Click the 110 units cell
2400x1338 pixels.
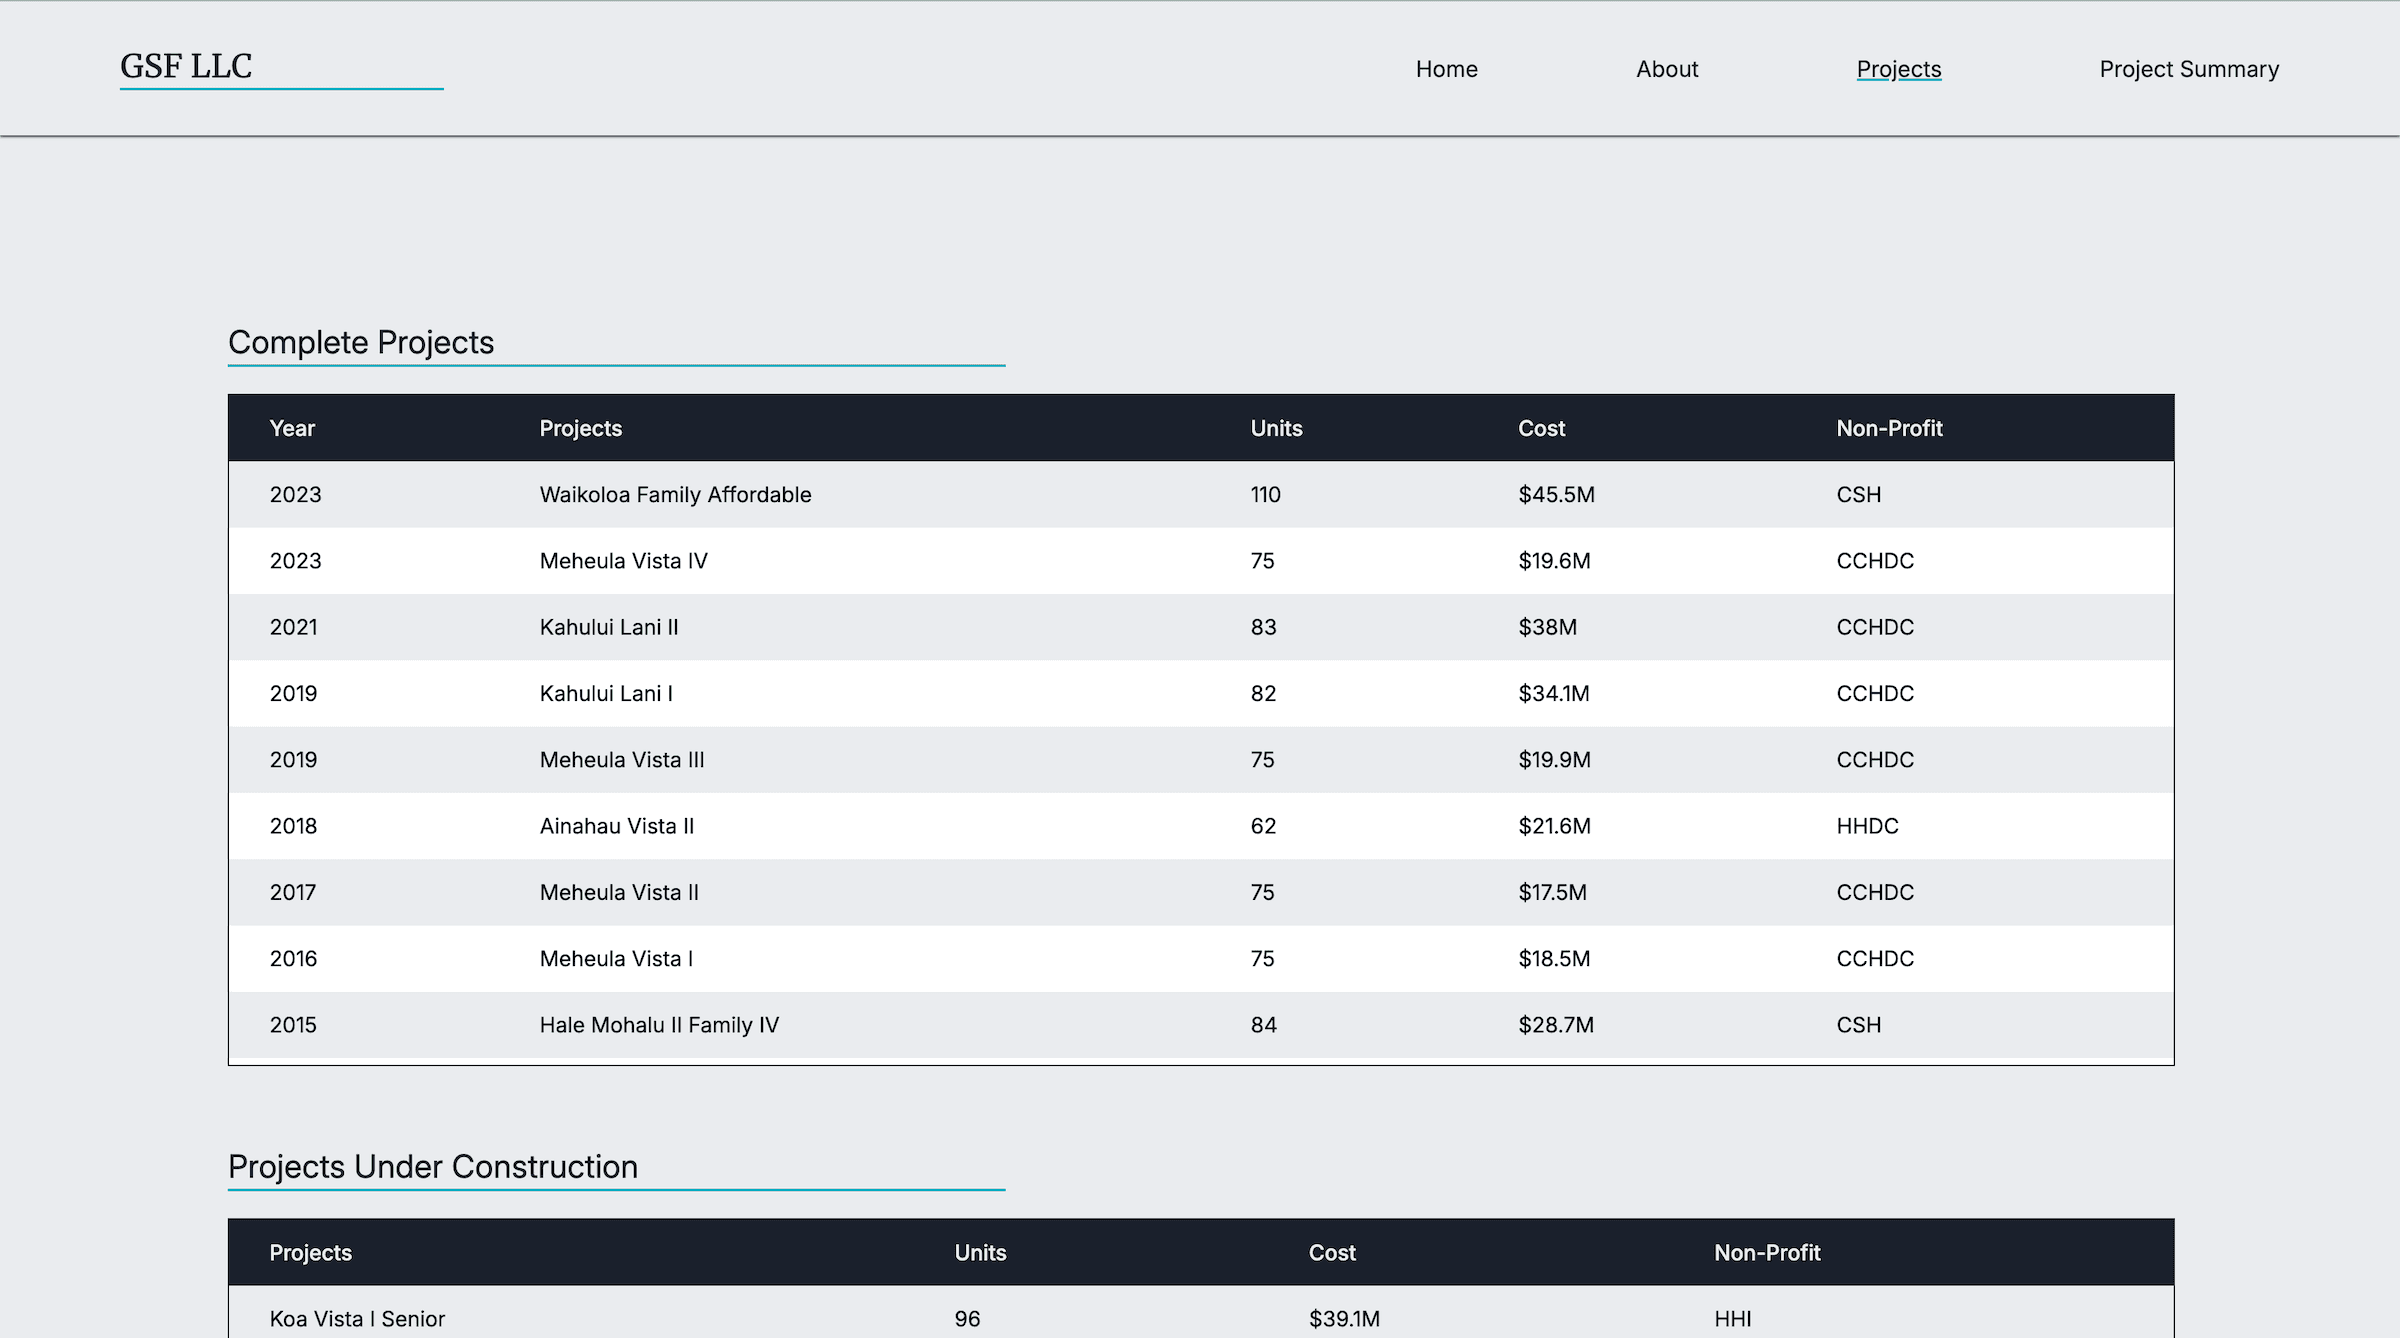(x=1265, y=495)
